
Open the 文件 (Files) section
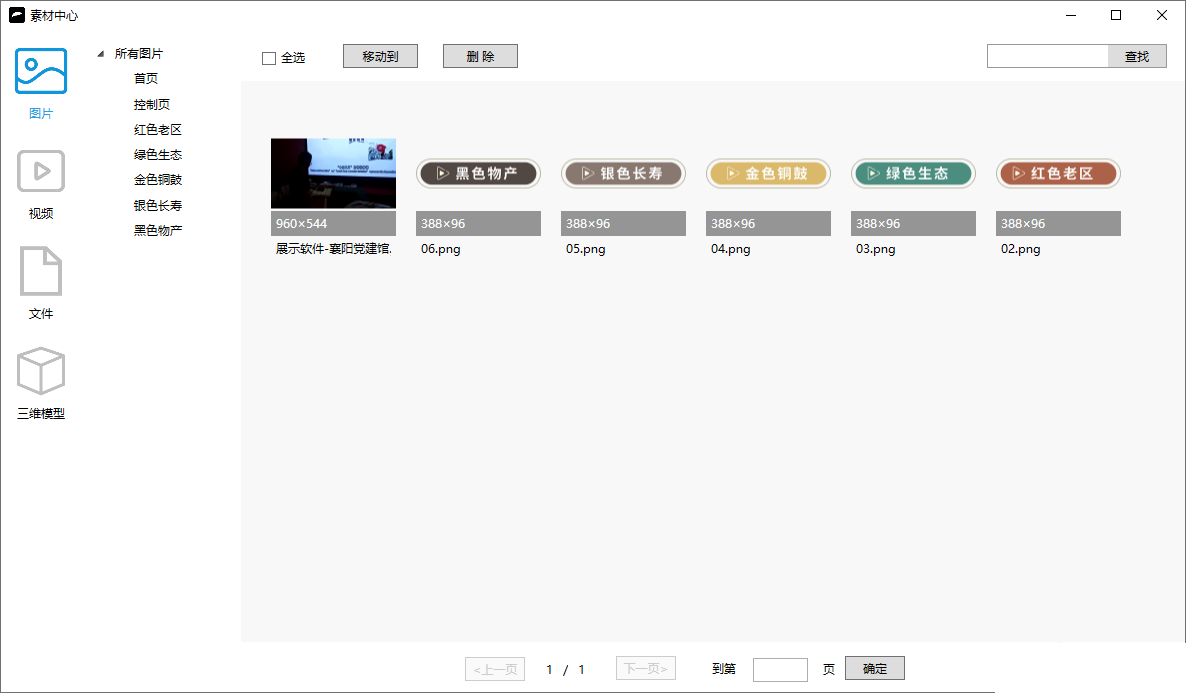point(41,271)
